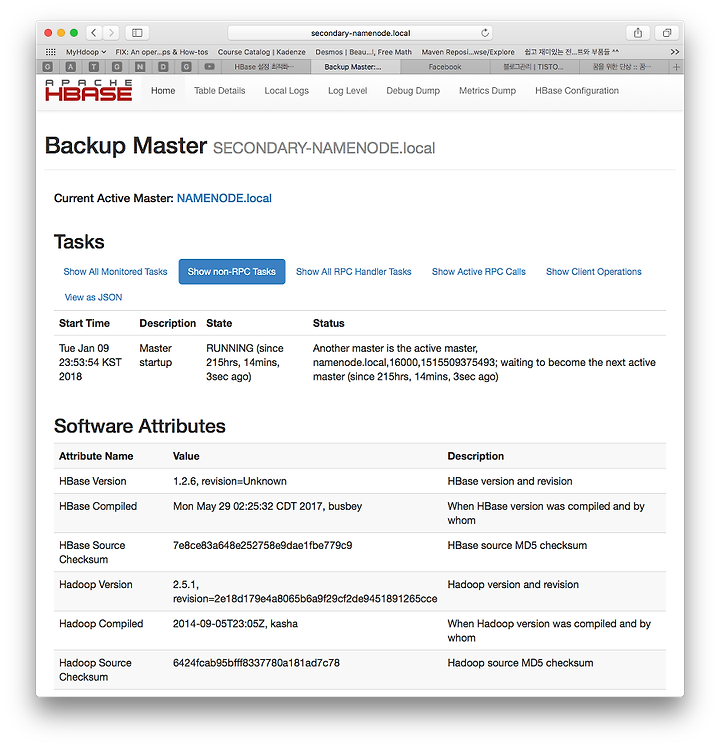The image size is (720, 748).
Task: Open the 'FIX: An oper...ps & How-tos' bookmark
Action: coord(162,52)
